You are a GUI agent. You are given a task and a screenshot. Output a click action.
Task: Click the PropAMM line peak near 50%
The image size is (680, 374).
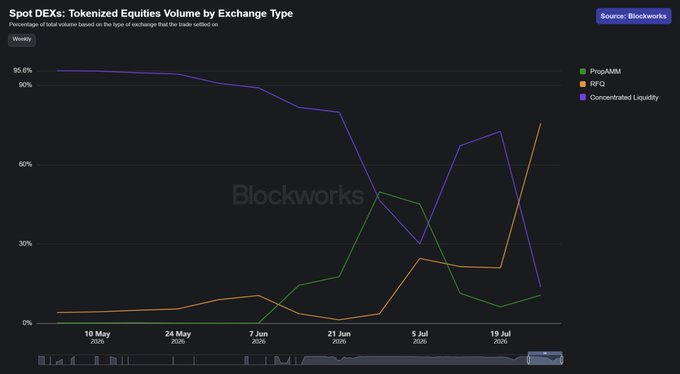coord(379,192)
